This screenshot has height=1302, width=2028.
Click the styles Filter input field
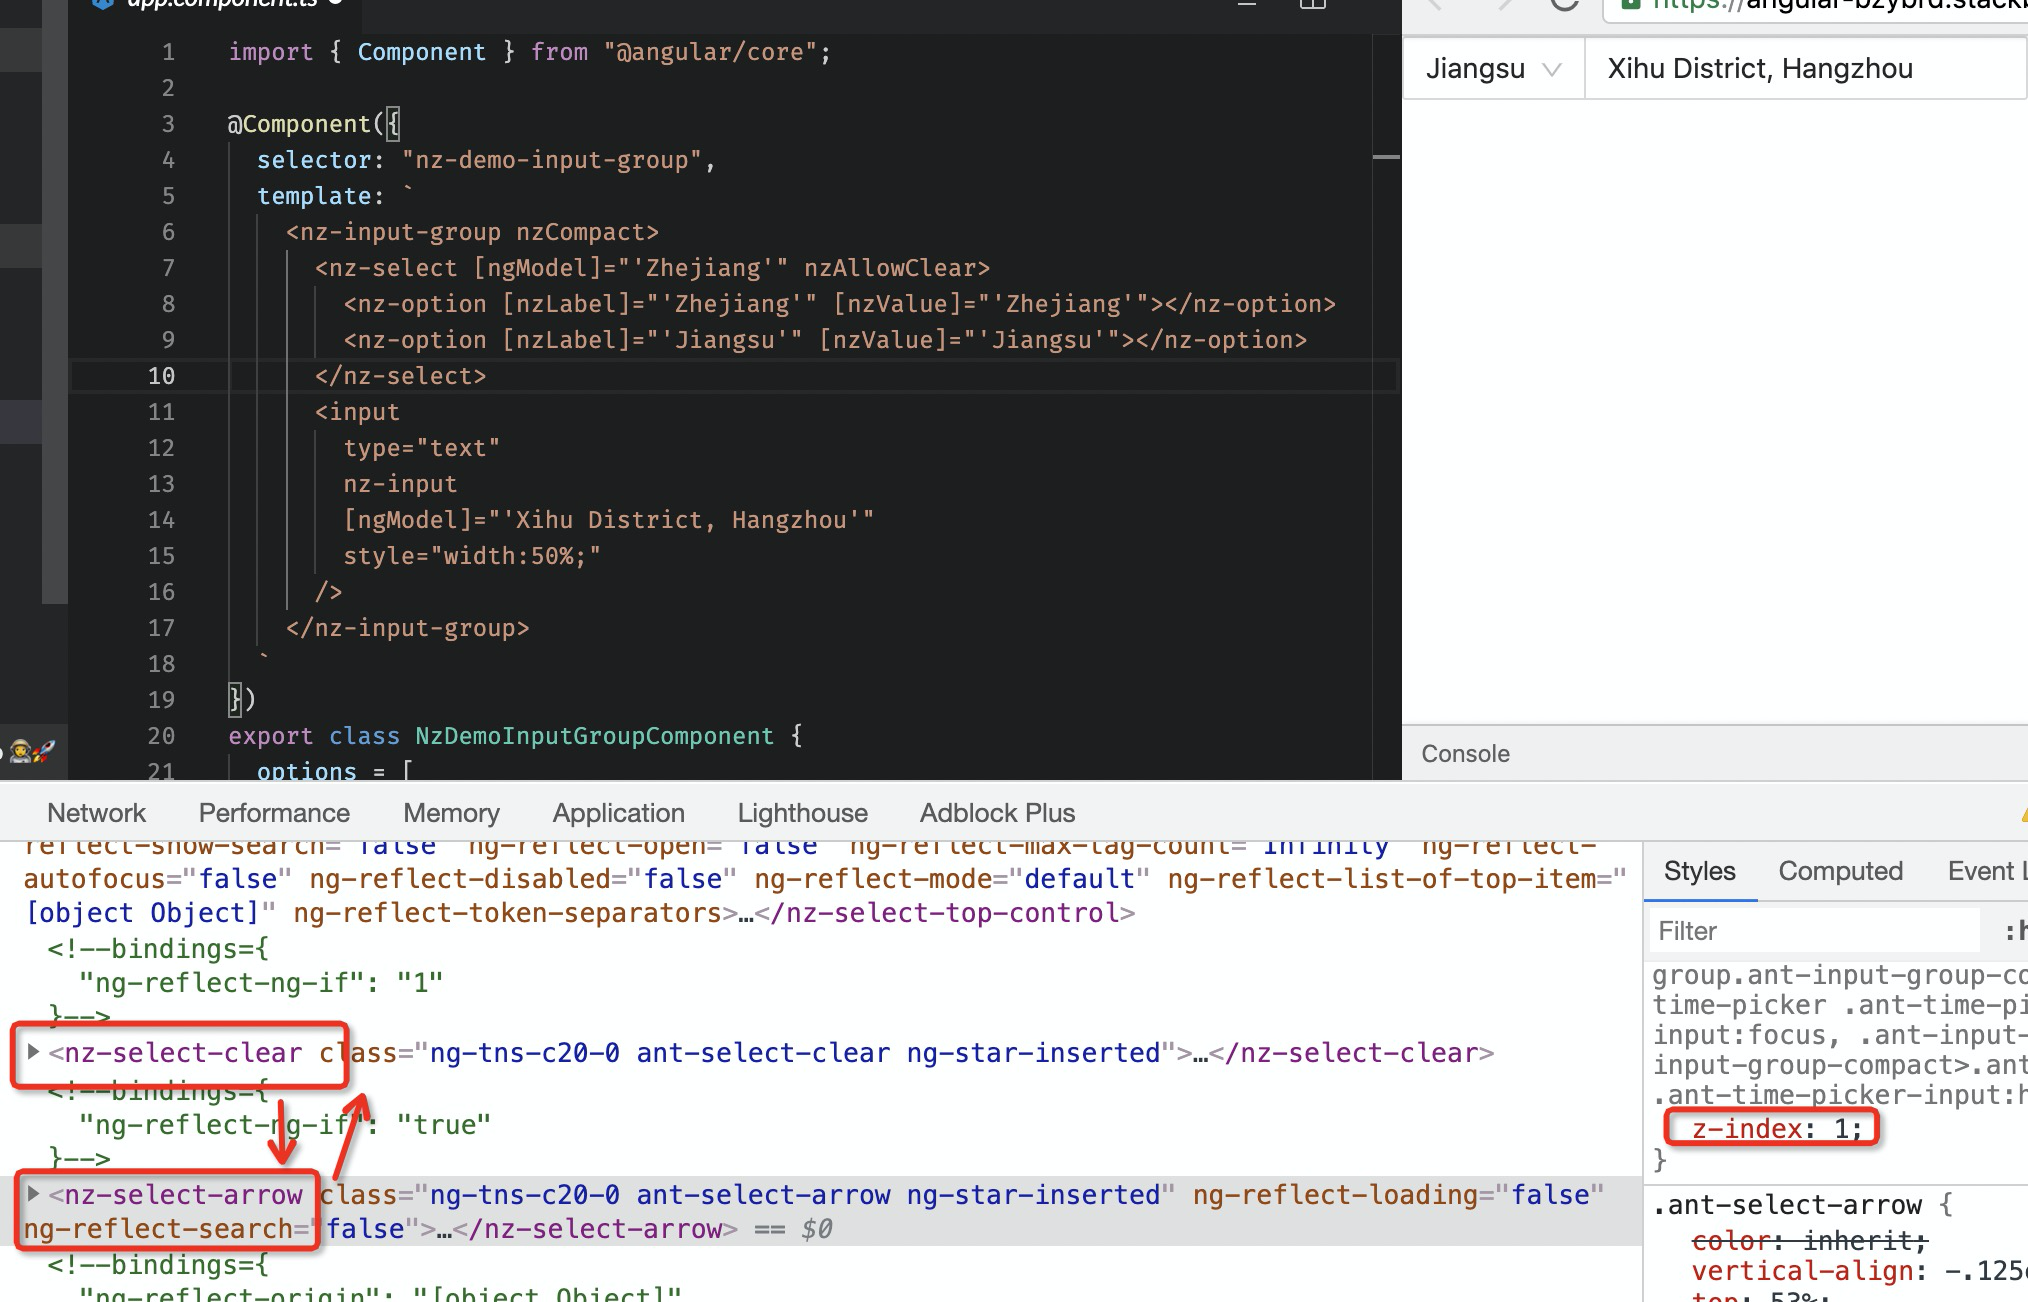[x=1810, y=931]
